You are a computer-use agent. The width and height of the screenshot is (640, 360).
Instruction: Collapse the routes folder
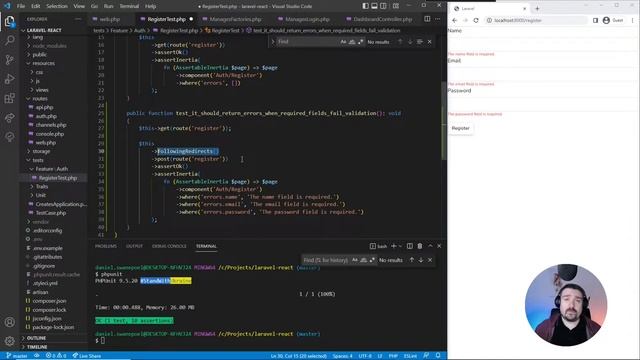(40, 98)
